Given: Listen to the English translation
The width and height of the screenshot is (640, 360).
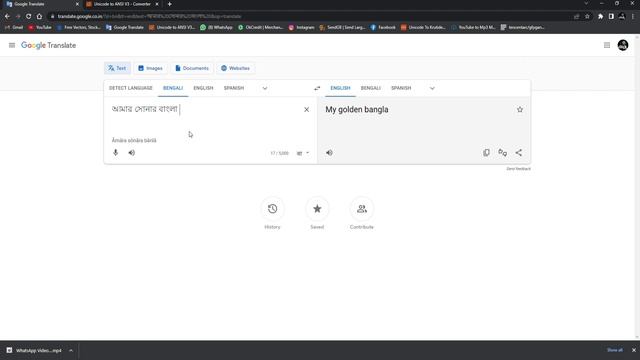Looking at the screenshot, I should pos(329,153).
